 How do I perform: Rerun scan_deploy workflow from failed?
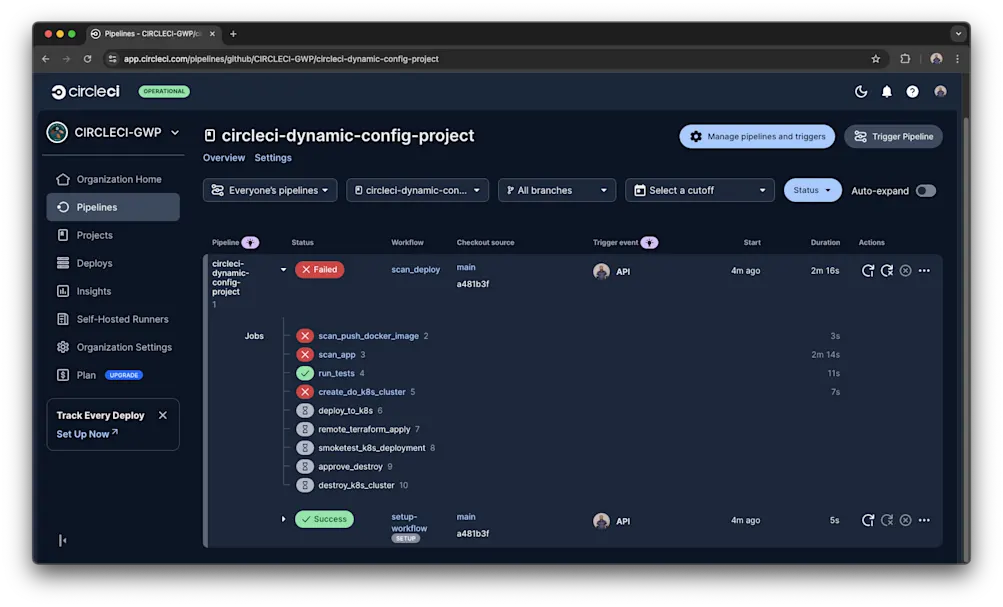tap(887, 271)
